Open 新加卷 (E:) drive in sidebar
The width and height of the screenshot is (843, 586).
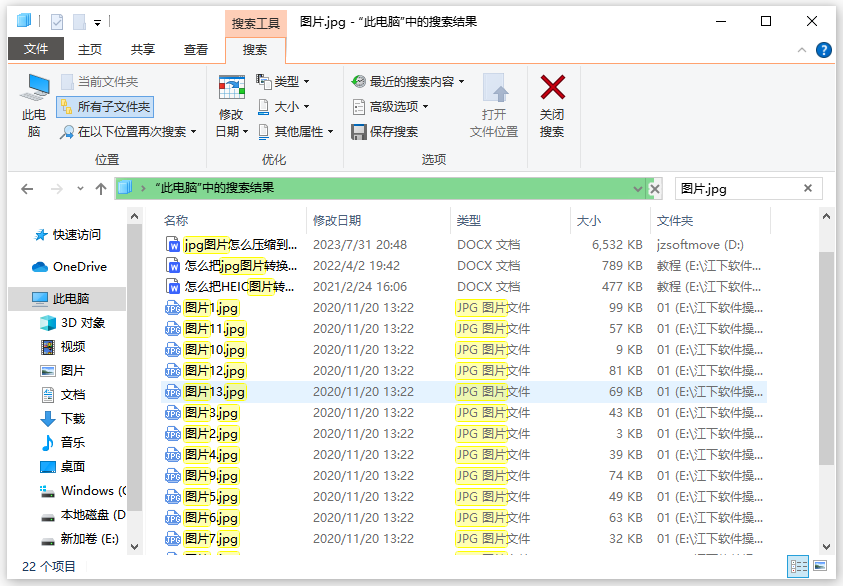[x=80, y=538]
